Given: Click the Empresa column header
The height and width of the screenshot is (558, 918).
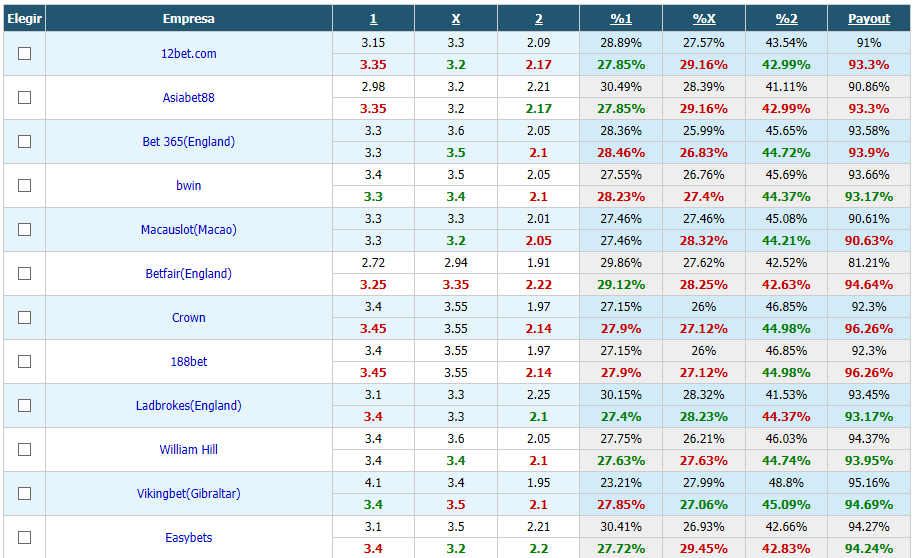Looking at the screenshot, I should pos(189,19).
